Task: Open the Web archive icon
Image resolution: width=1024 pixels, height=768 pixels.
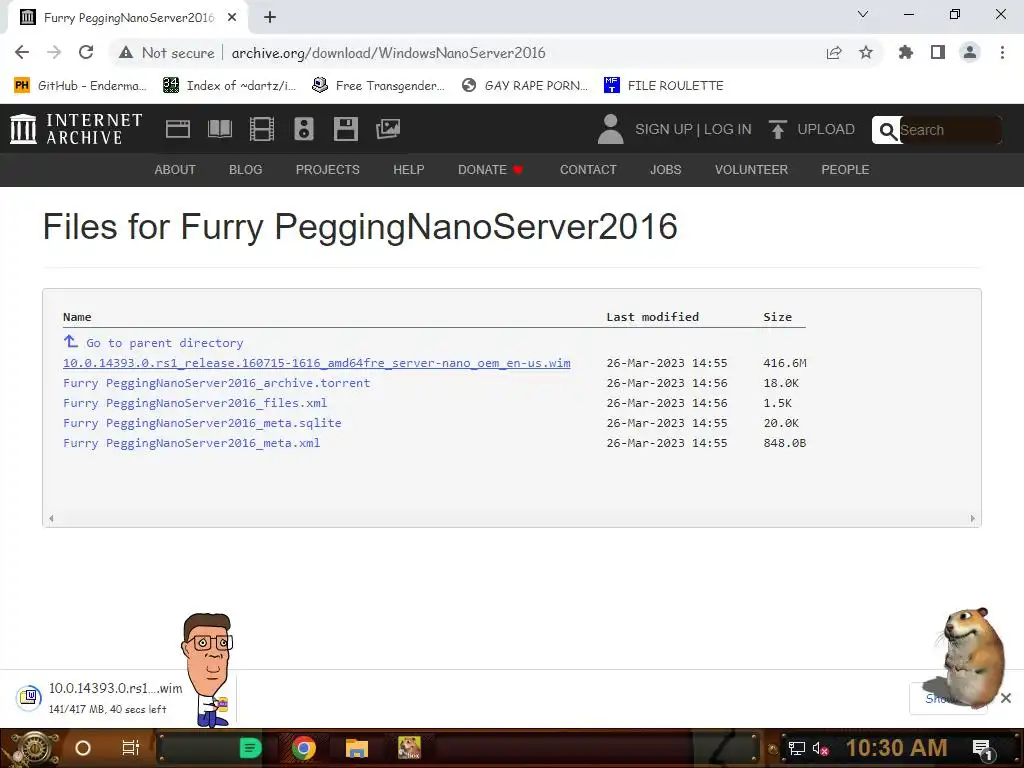Action: (x=178, y=129)
